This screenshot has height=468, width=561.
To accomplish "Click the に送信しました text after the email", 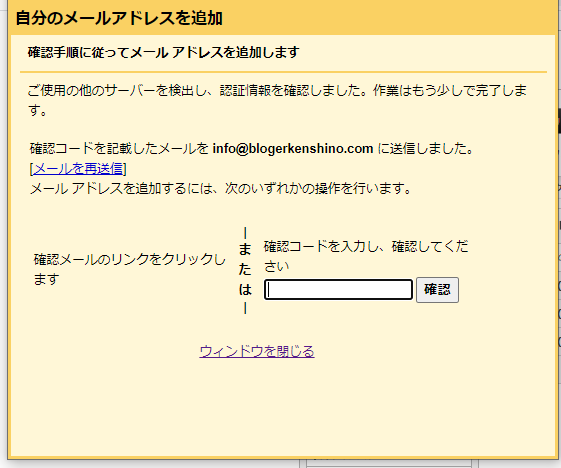I will coord(426,148).
